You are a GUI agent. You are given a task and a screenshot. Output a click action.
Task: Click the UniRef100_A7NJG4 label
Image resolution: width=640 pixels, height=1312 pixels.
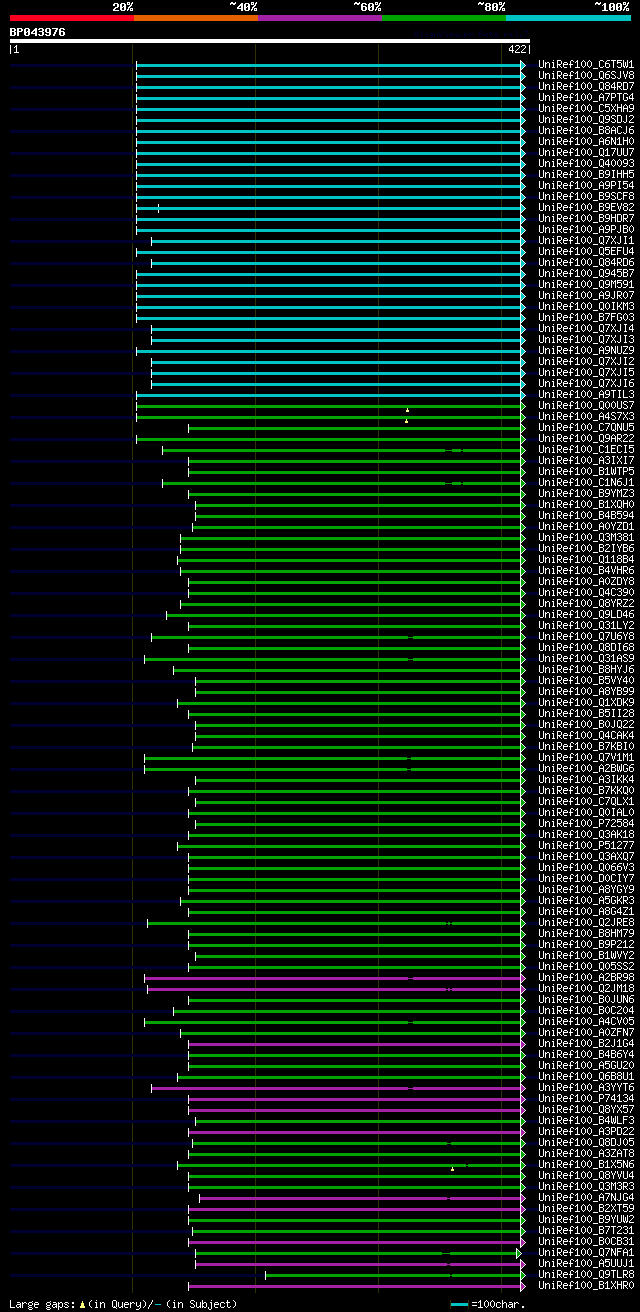click(x=586, y=1197)
